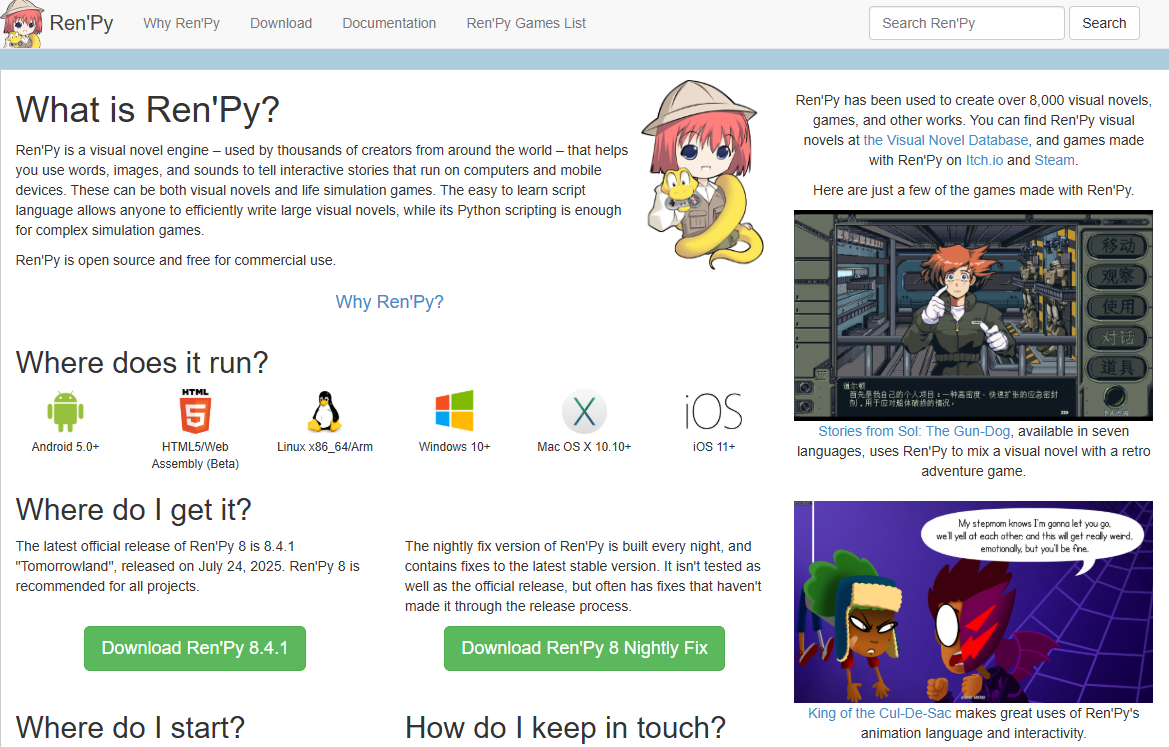Open King of the Cul-De-Sac link

(x=880, y=713)
